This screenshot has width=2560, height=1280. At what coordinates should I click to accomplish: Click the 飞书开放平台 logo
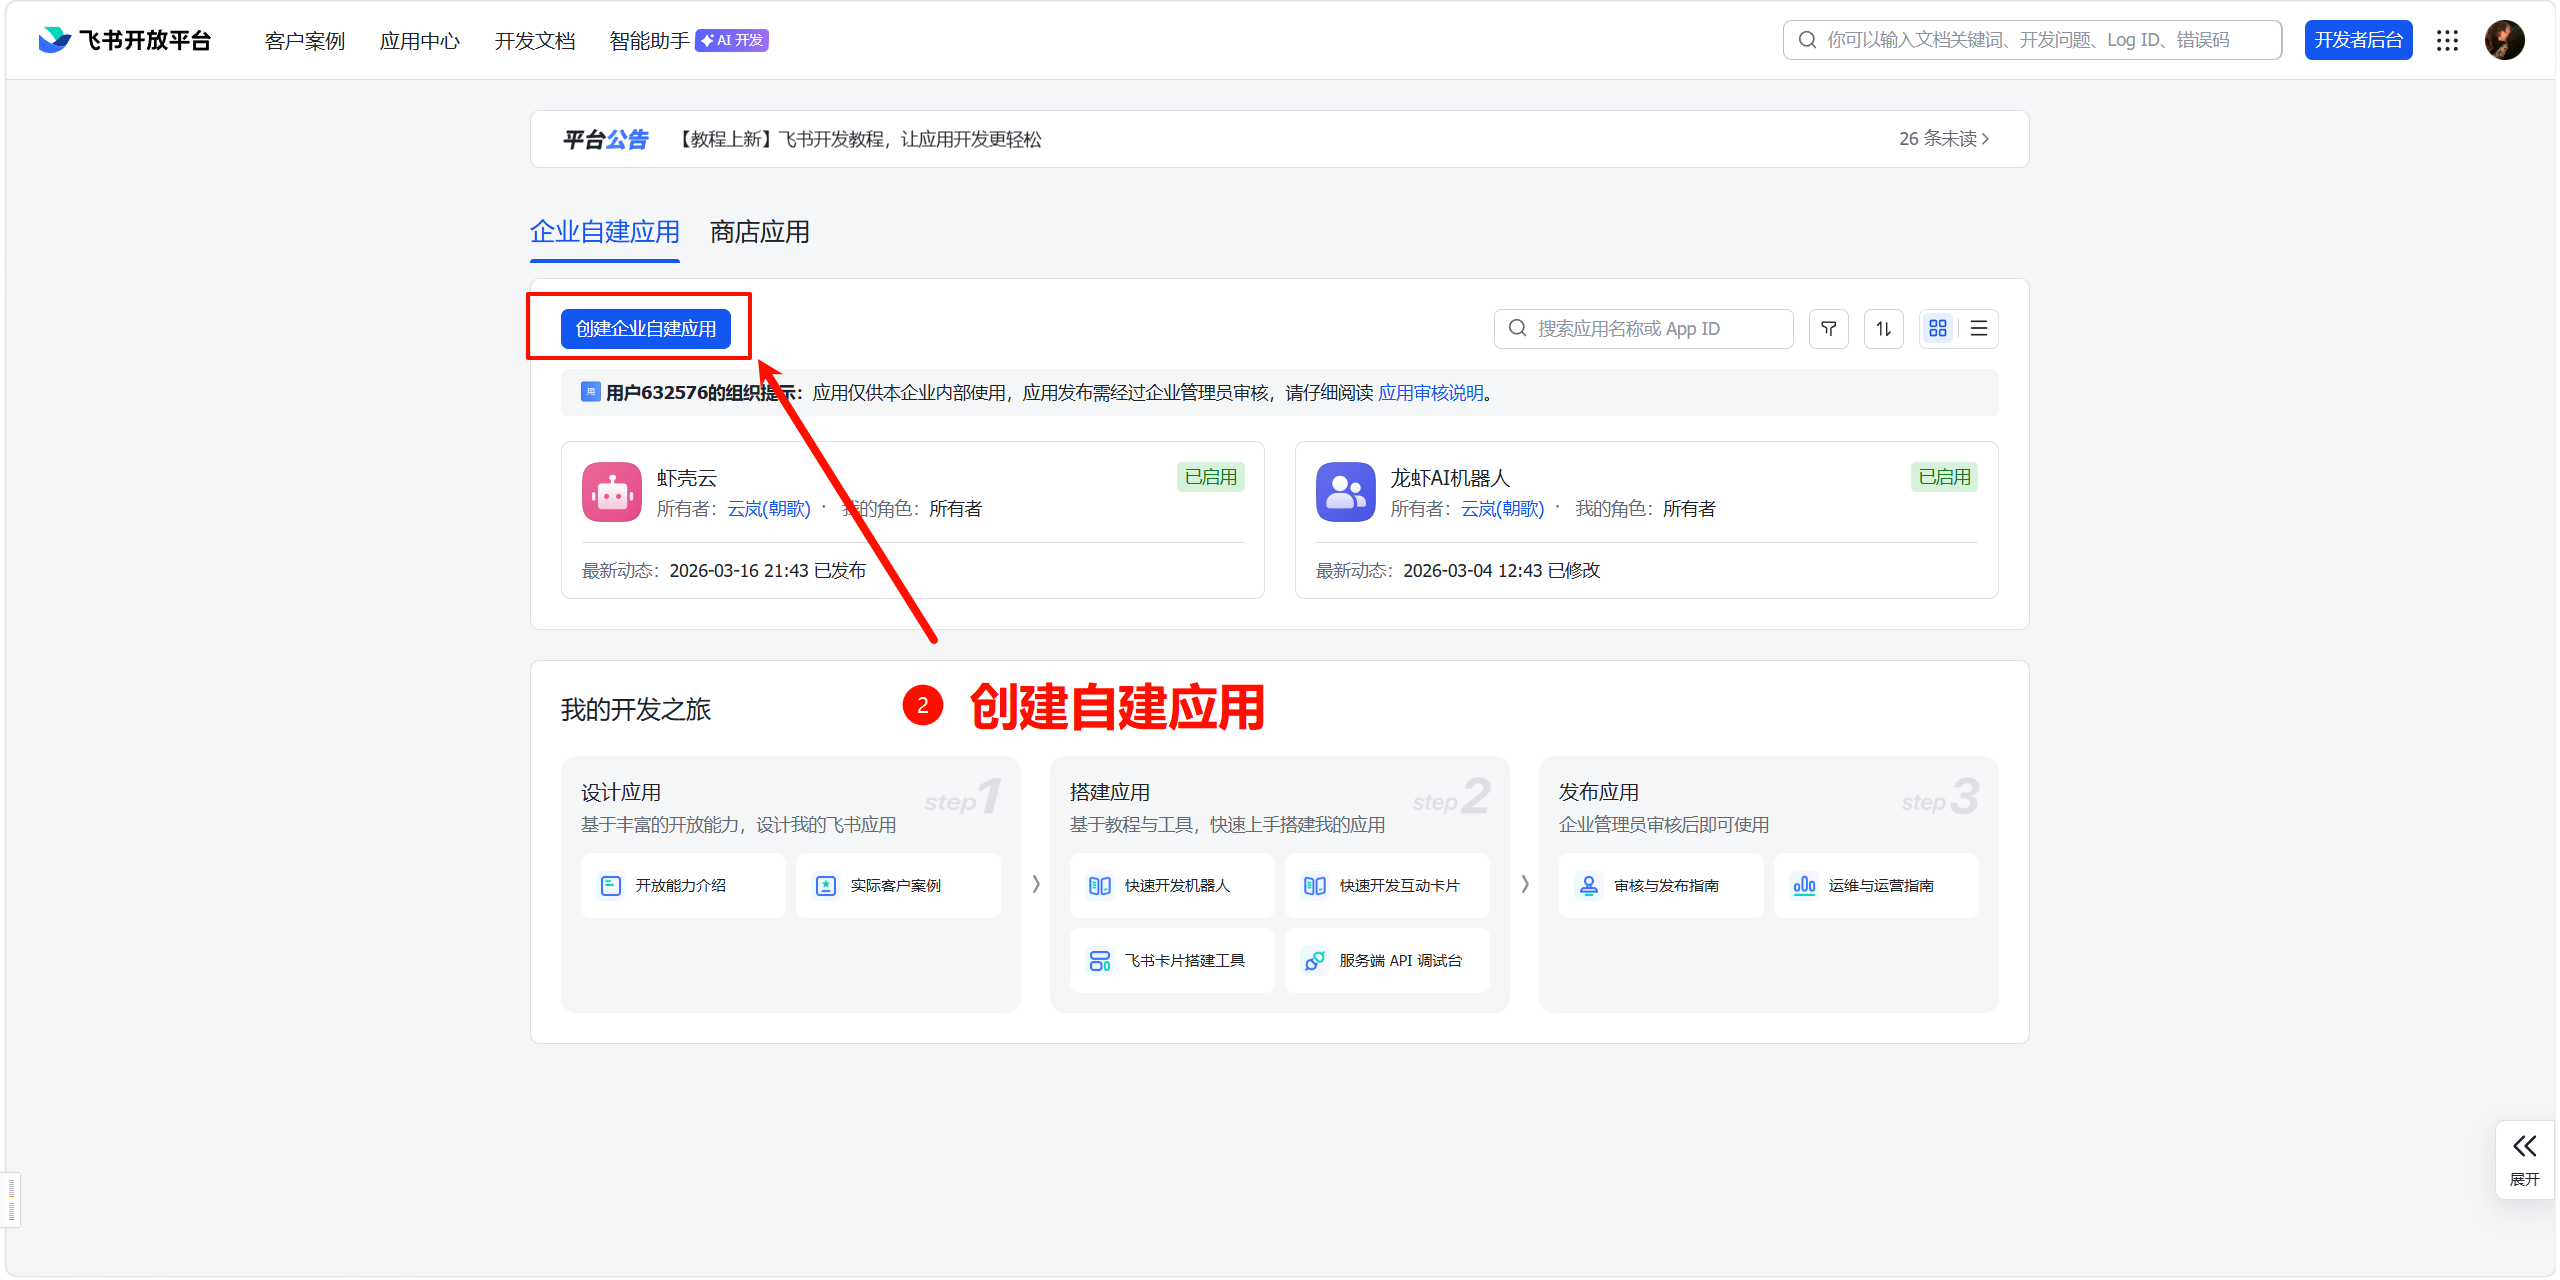(x=122, y=40)
